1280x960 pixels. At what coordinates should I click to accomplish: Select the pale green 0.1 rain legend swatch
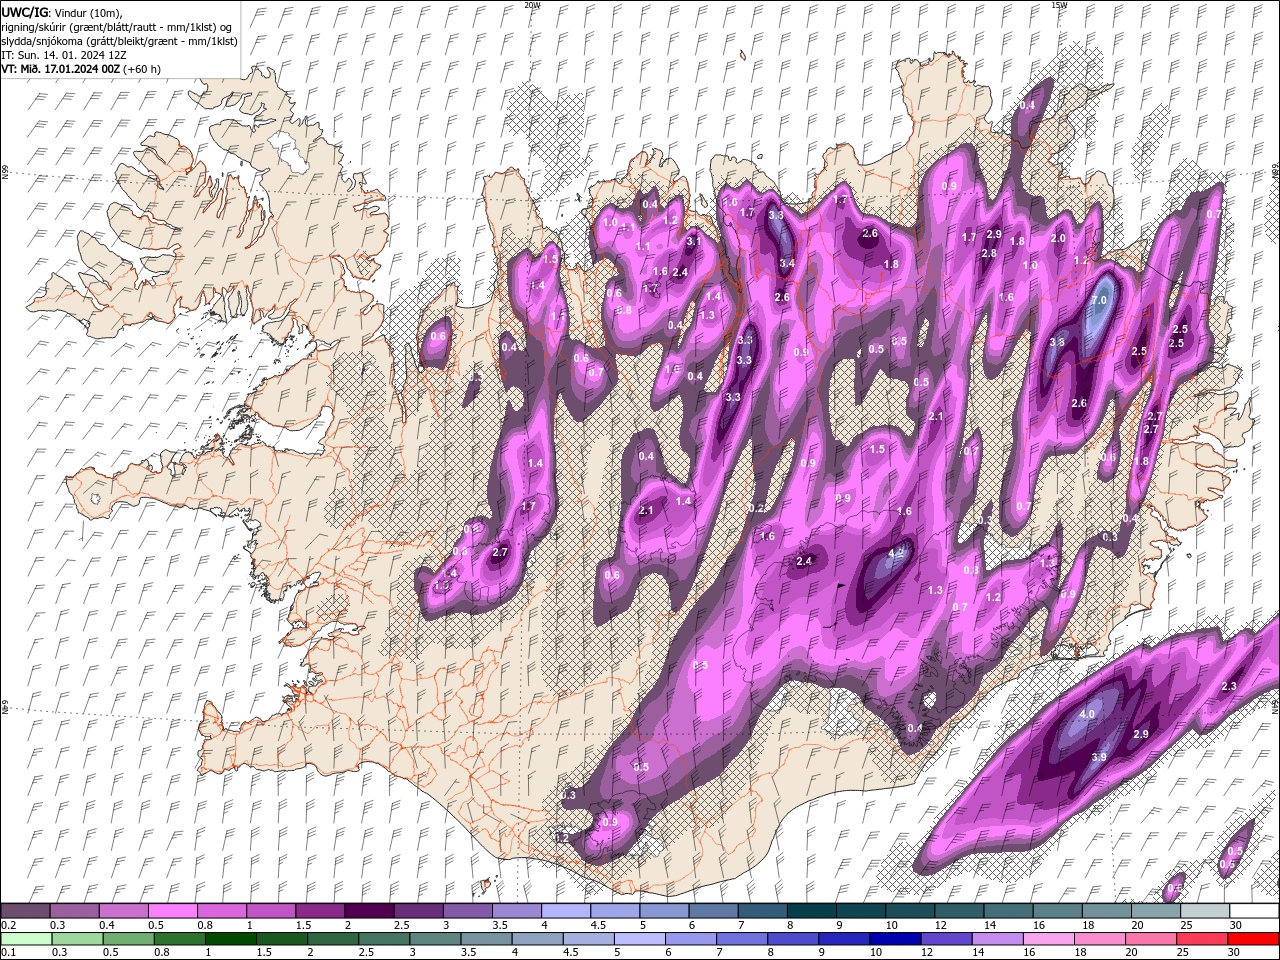[26, 939]
